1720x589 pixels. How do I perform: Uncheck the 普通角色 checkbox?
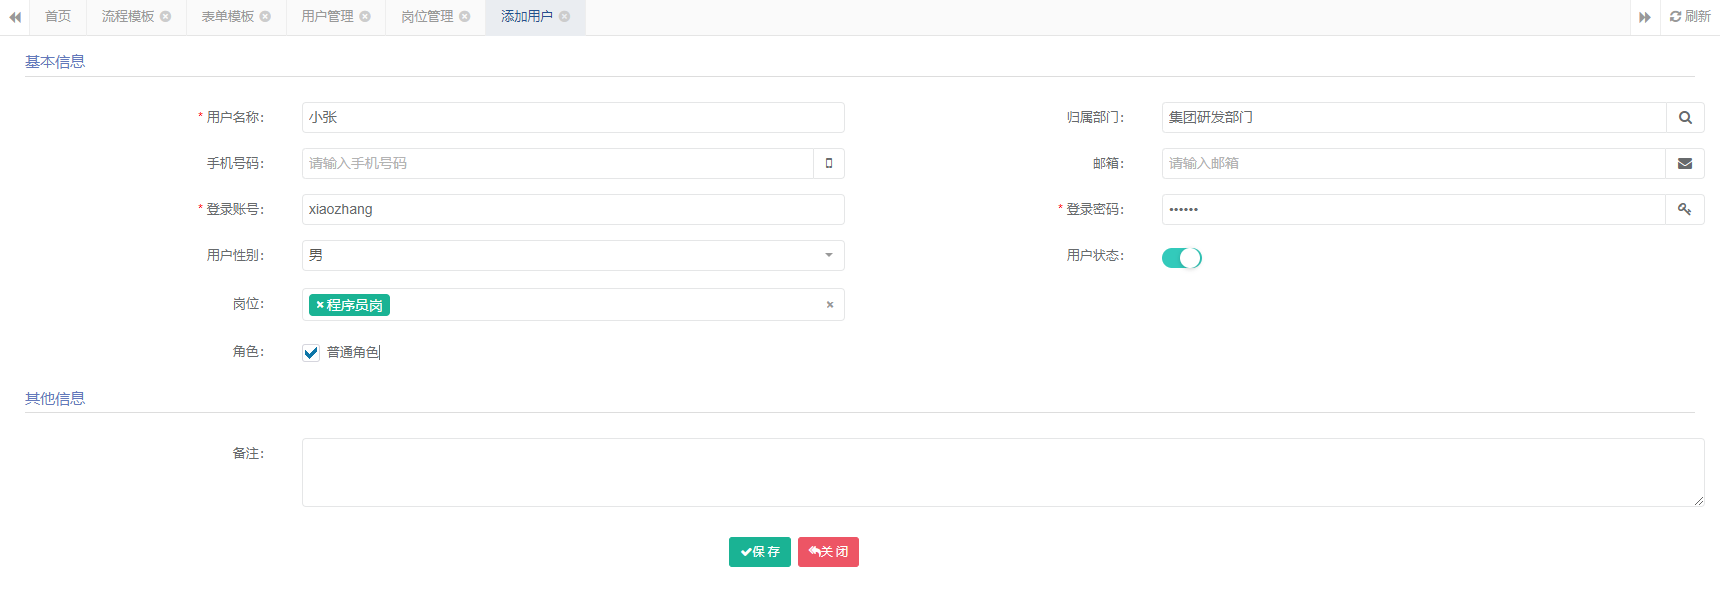click(311, 352)
